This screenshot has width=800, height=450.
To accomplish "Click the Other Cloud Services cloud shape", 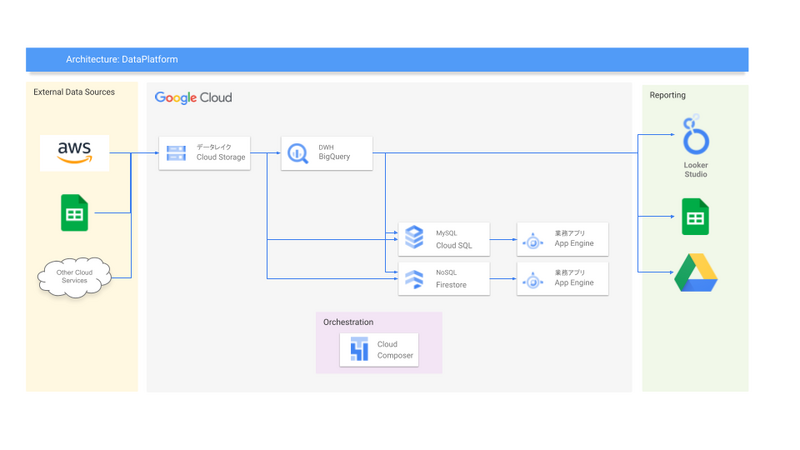I will coord(74,277).
